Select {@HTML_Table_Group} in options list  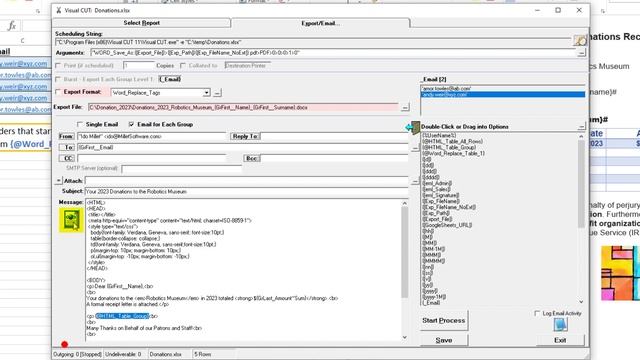click(449, 147)
